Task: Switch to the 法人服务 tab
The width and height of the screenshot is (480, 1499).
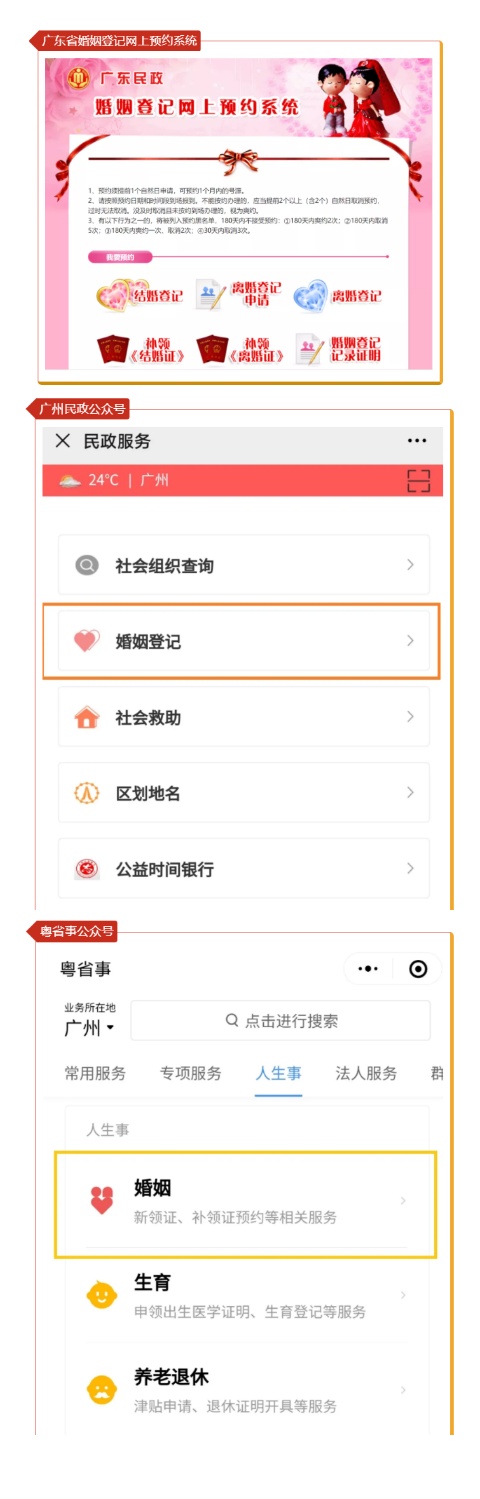Action: 366,1074
